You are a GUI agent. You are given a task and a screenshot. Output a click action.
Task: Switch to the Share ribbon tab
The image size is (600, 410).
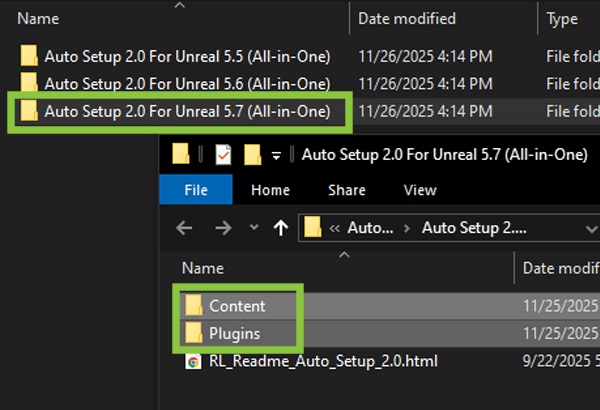[x=347, y=190]
